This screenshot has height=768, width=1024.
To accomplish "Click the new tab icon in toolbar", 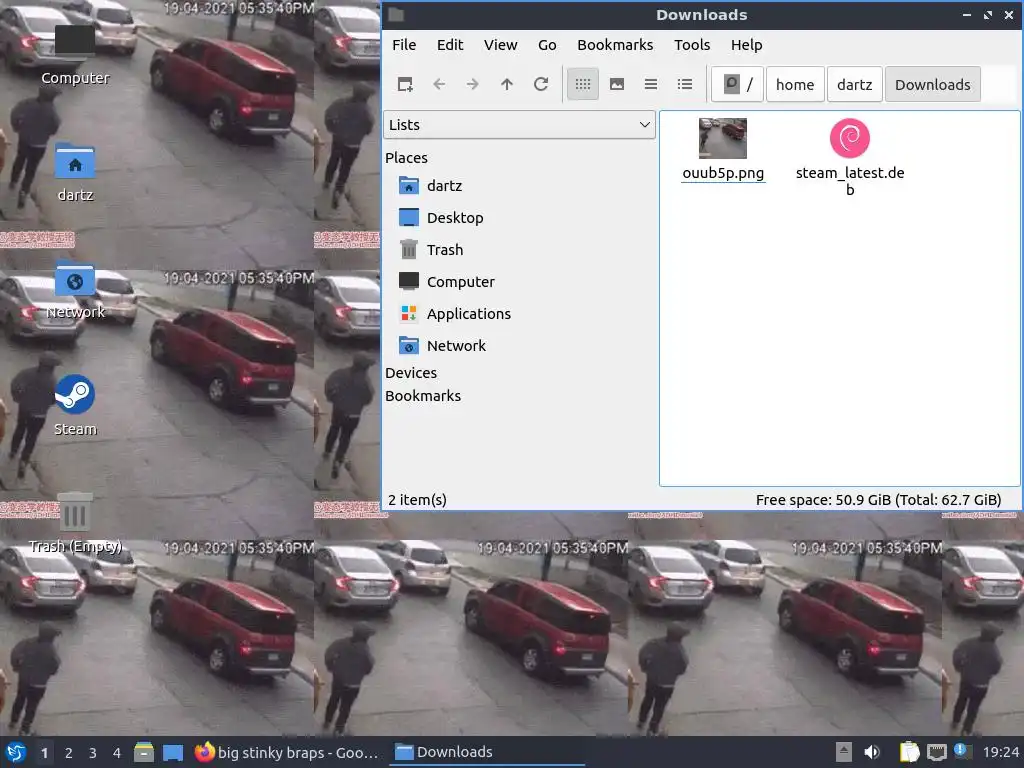I will click(x=405, y=84).
